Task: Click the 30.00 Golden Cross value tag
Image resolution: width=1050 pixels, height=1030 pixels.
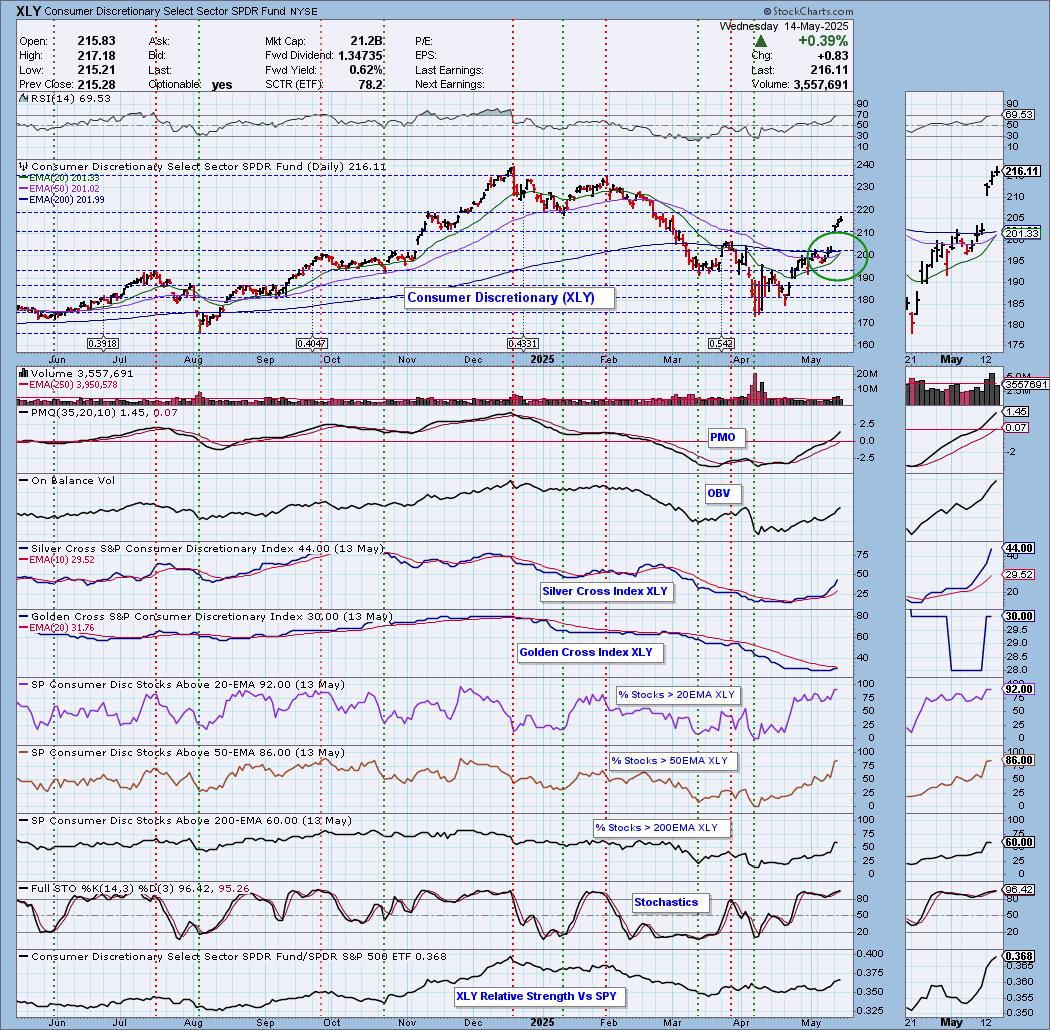Action: (x=1020, y=616)
